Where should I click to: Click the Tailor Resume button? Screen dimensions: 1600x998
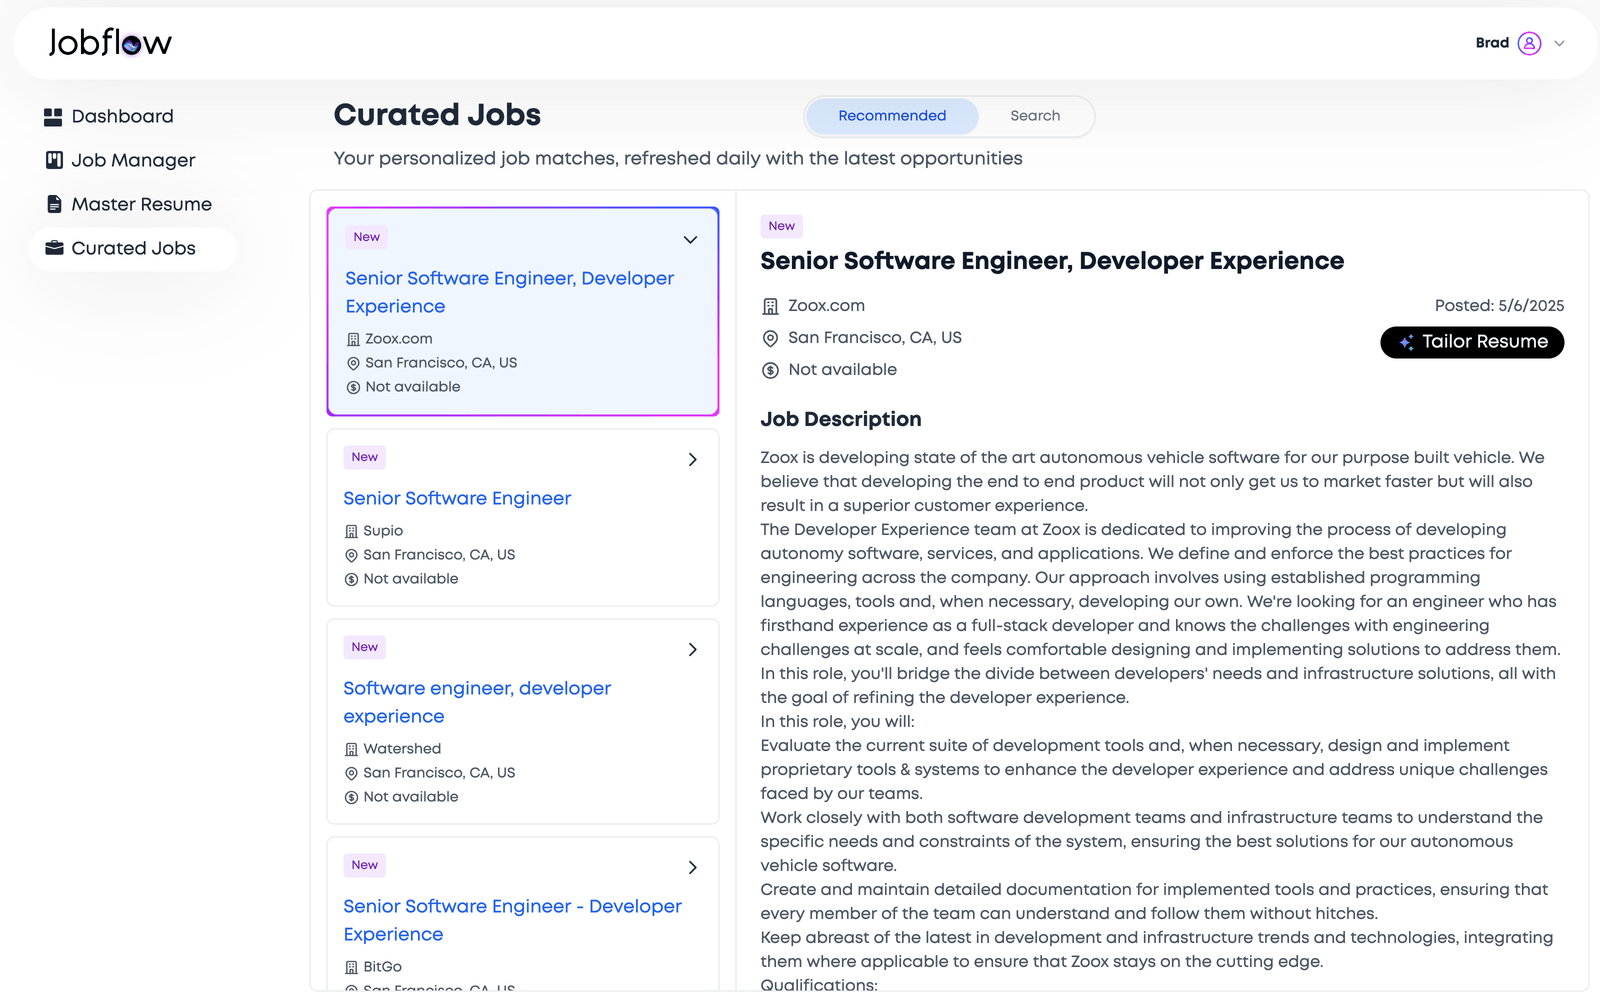coord(1472,342)
